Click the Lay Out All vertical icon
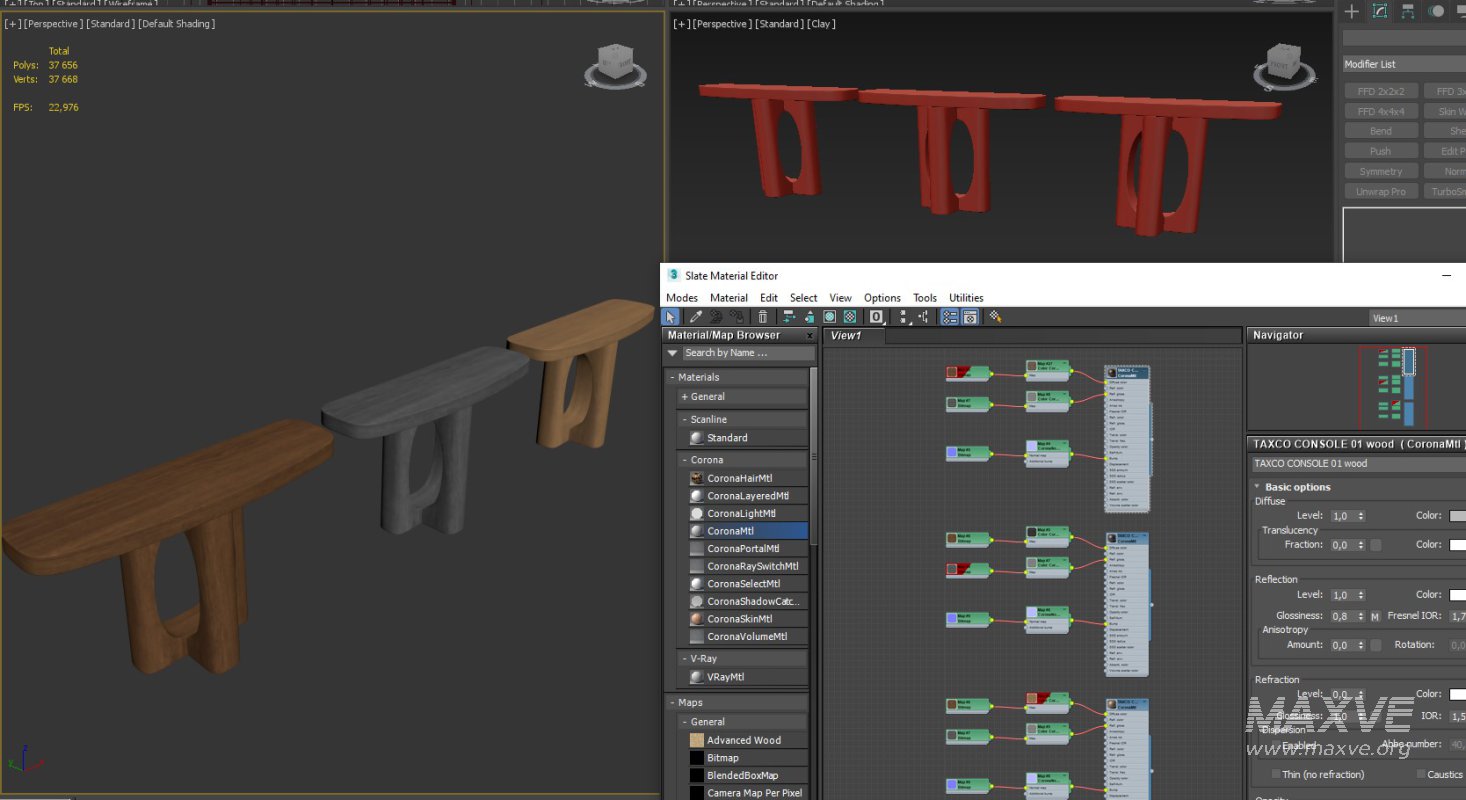 (903, 317)
